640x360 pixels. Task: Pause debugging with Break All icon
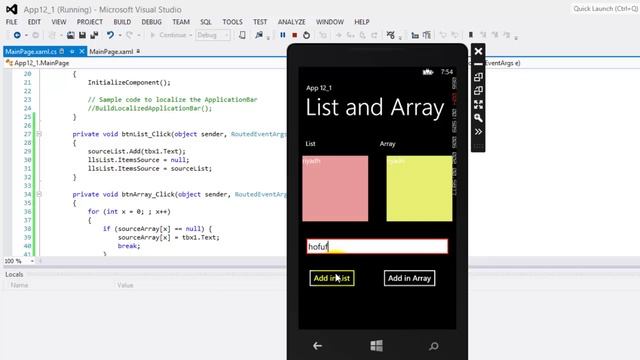[x=282, y=36]
